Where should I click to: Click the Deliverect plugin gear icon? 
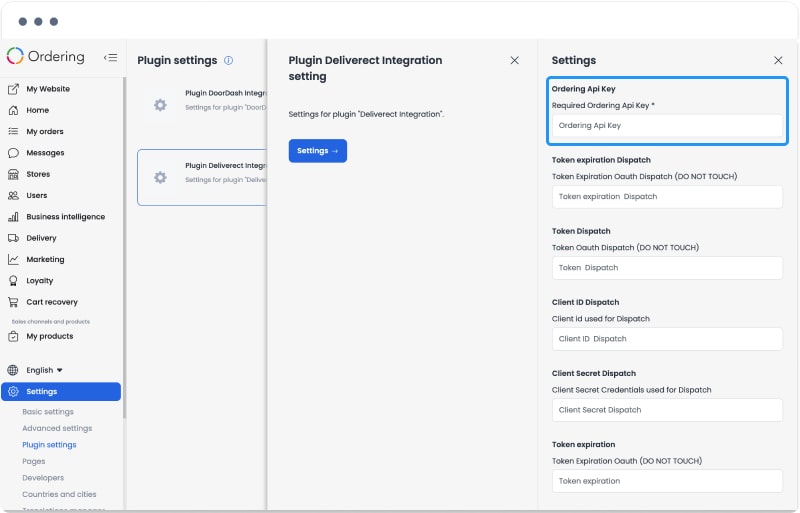pos(160,178)
